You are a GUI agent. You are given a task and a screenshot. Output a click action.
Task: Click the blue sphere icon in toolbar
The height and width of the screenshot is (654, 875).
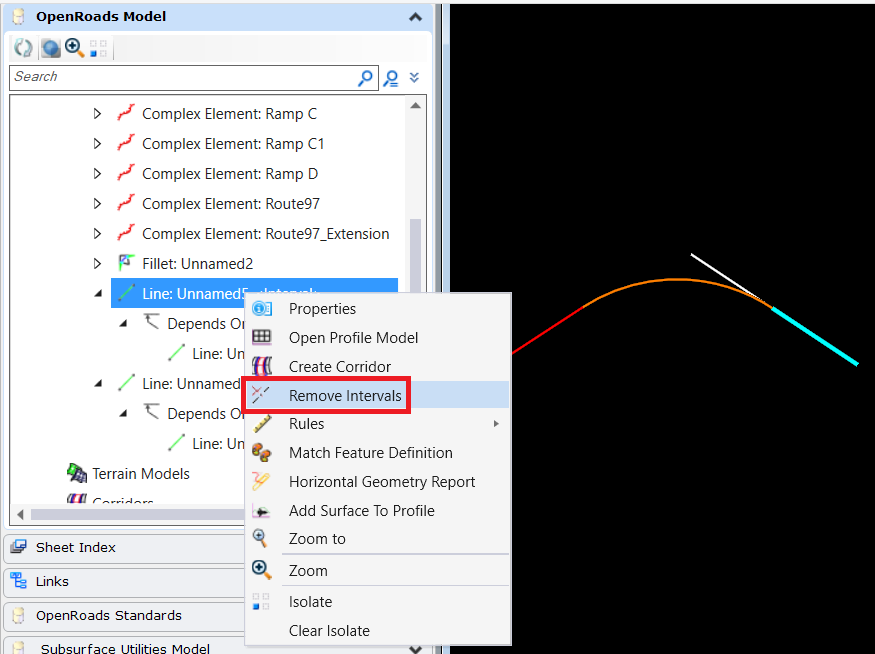tap(51, 48)
